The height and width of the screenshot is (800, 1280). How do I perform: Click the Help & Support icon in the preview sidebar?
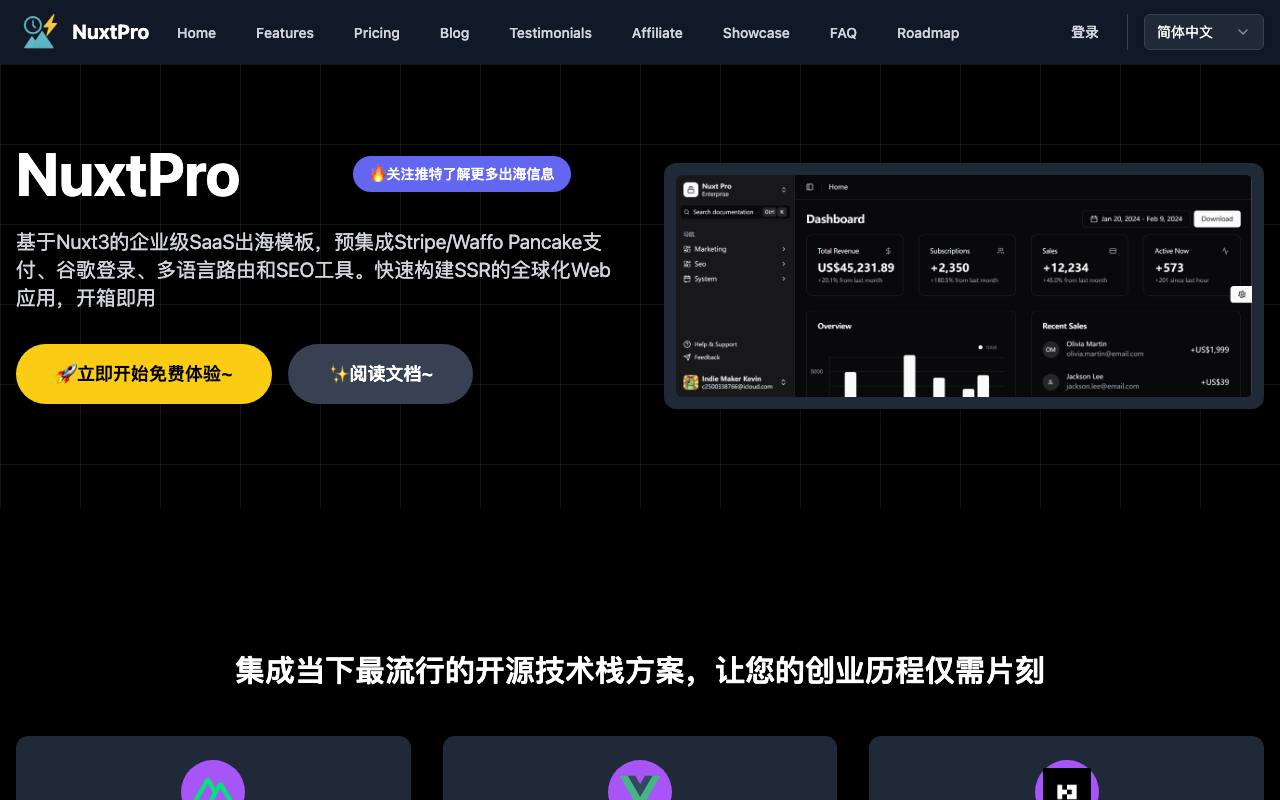pos(687,344)
